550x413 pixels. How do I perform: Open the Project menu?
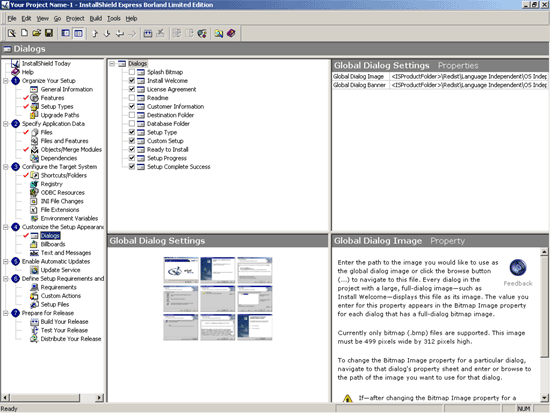click(75, 19)
